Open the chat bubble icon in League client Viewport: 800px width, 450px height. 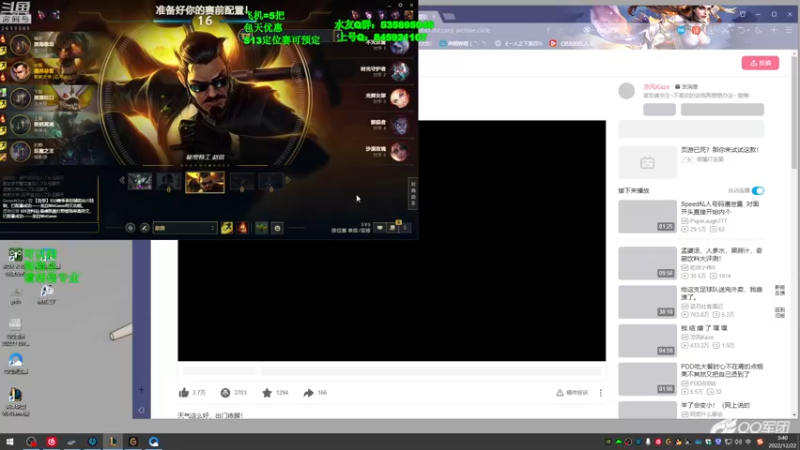coord(380,228)
